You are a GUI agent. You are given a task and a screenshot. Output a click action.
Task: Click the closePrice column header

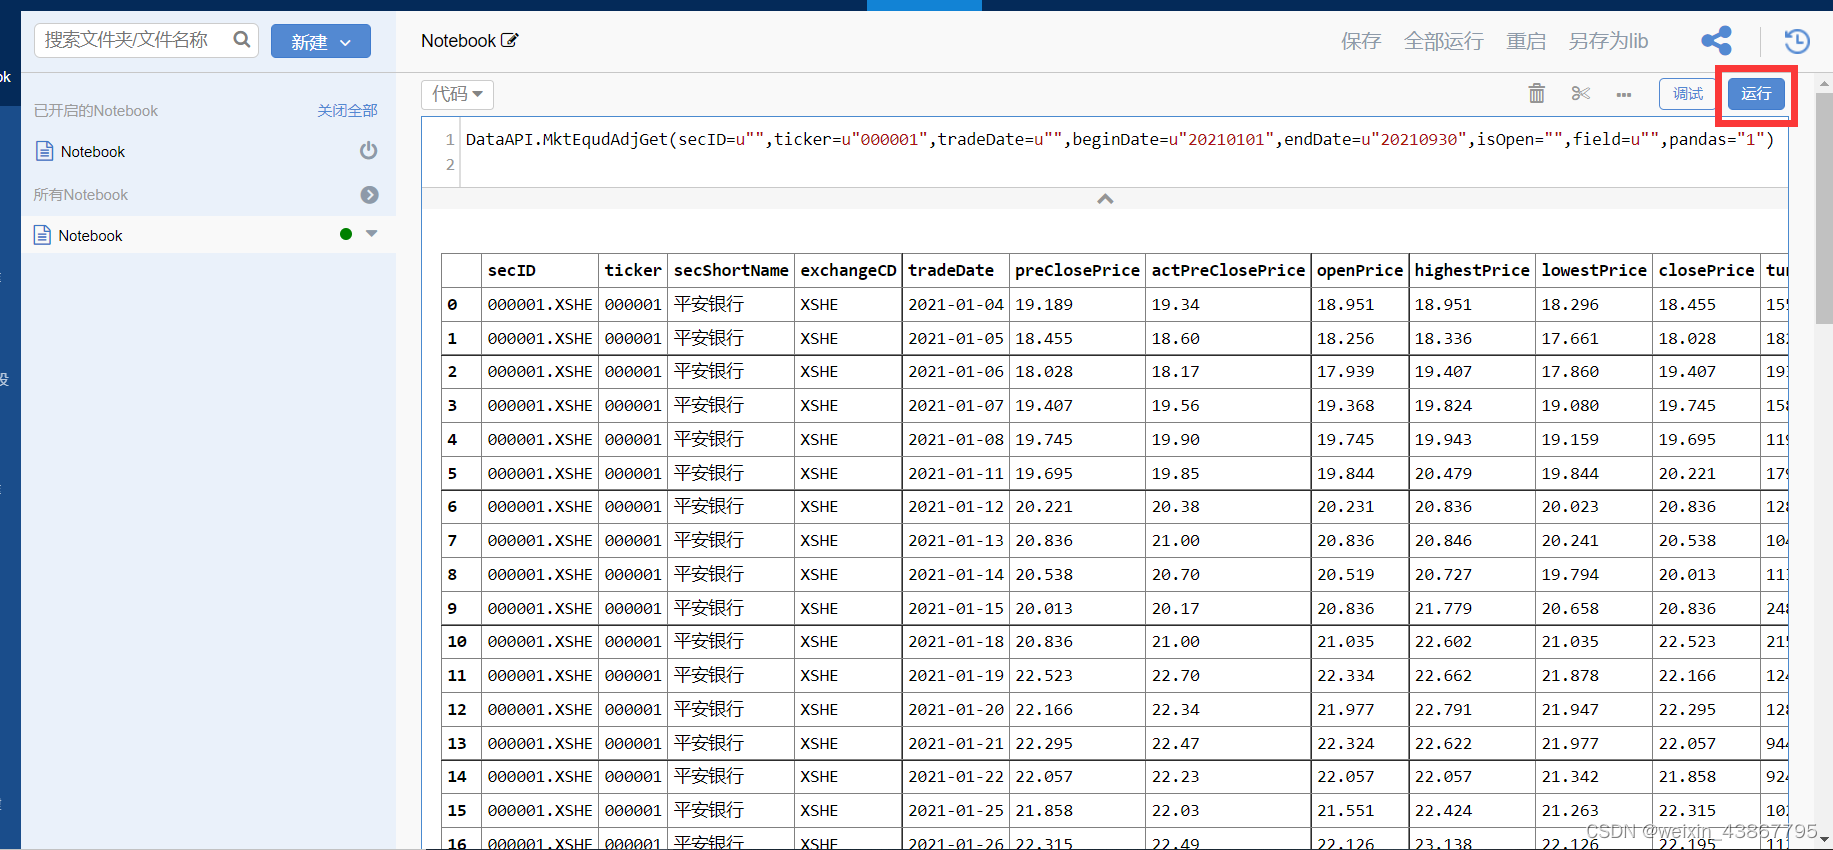pos(1706,270)
